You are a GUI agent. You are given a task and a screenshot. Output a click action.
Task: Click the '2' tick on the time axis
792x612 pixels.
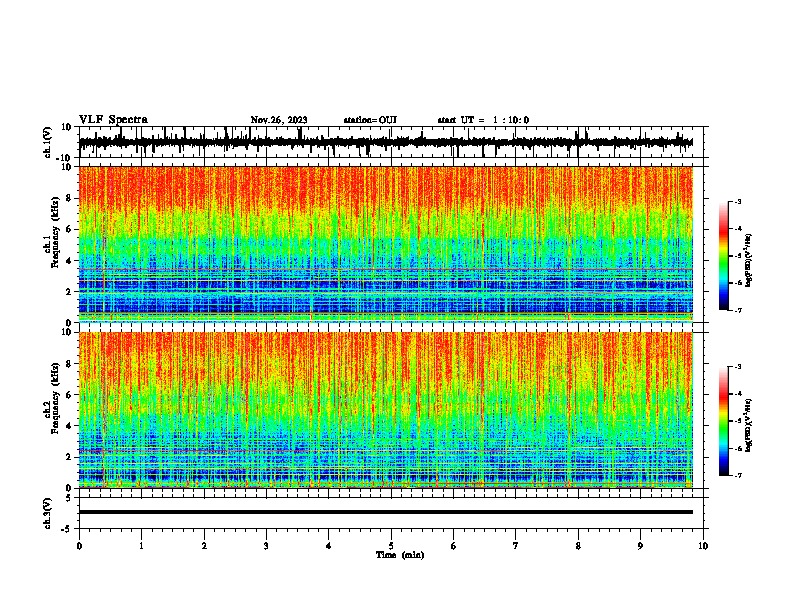[x=204, y=546]
